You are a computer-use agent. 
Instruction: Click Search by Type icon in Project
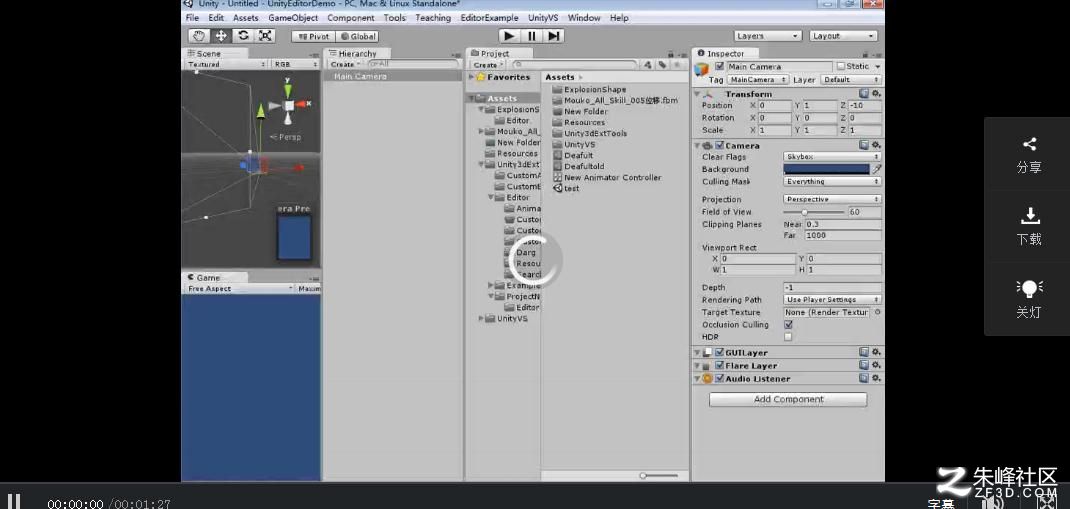coord(648,65)
